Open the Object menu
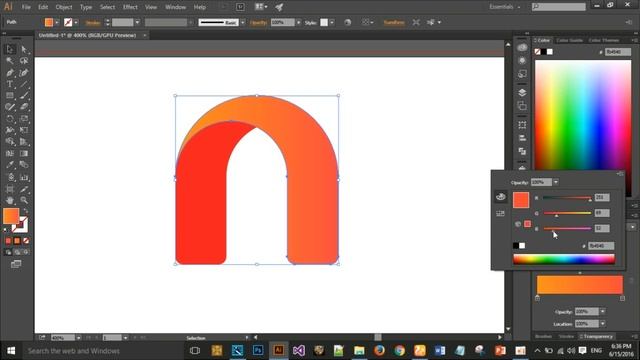 (x=64, y=7)
